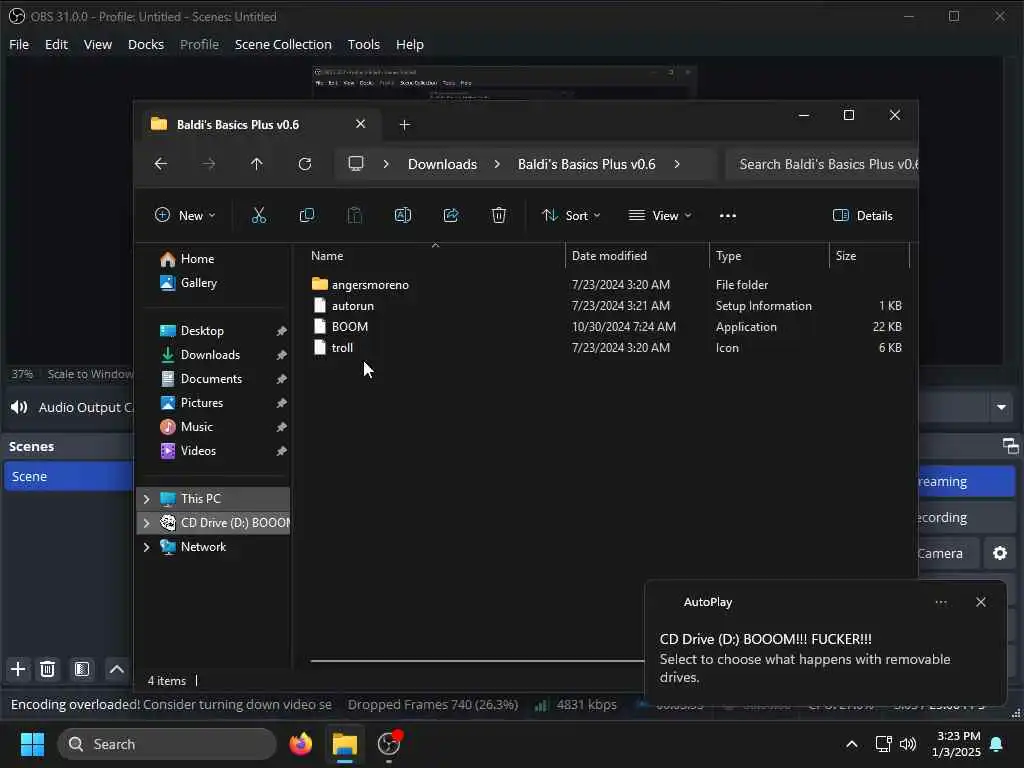Add a new Explorer tab with plus
The width and height of the screenshot is (1024, 768).
(x=405, y=125)
